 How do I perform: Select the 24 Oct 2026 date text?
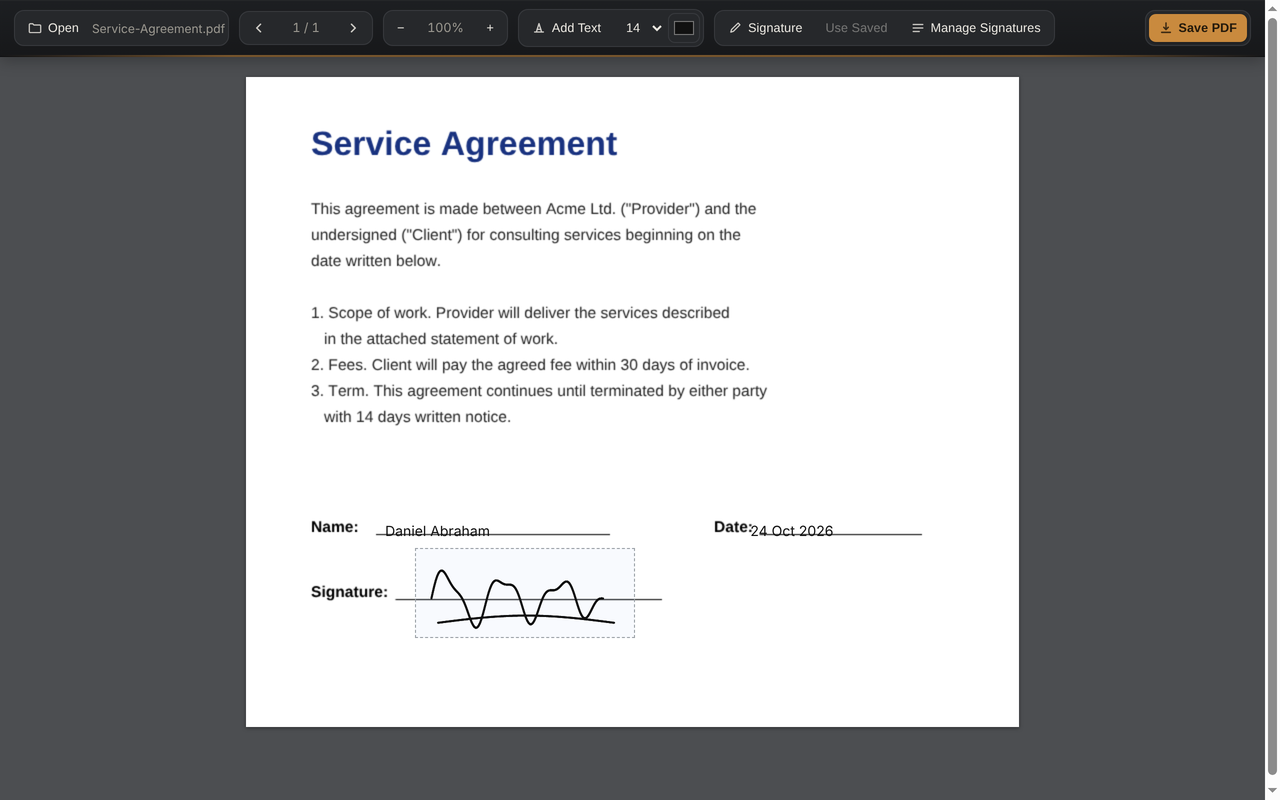click(791, 531)
